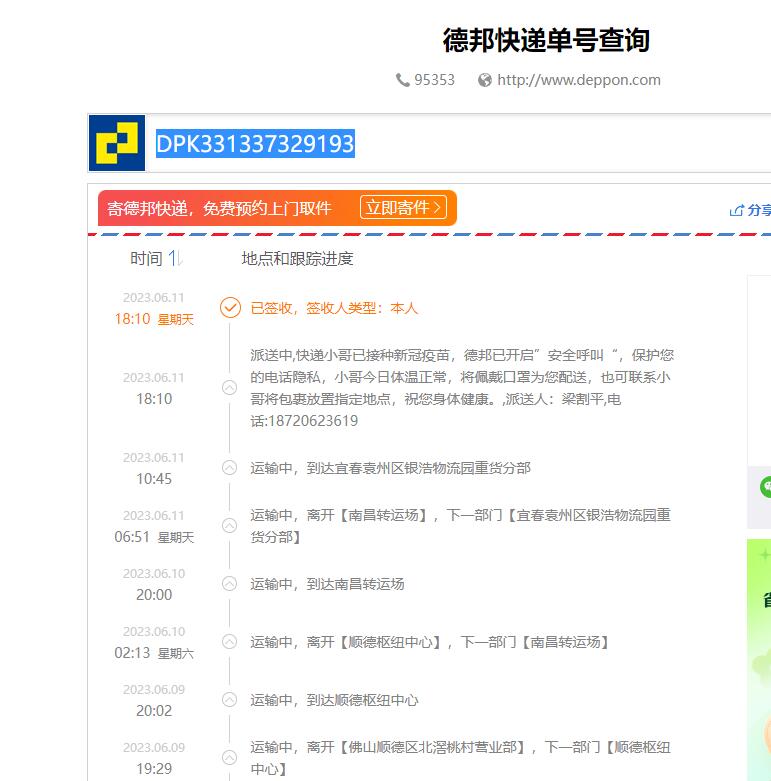
Task: Click the Deppon Express logo icon
Action: click(x=117, y=143)
